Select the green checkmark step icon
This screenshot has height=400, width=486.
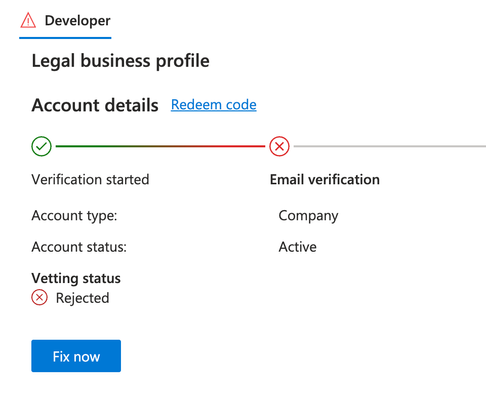(42, 146)
